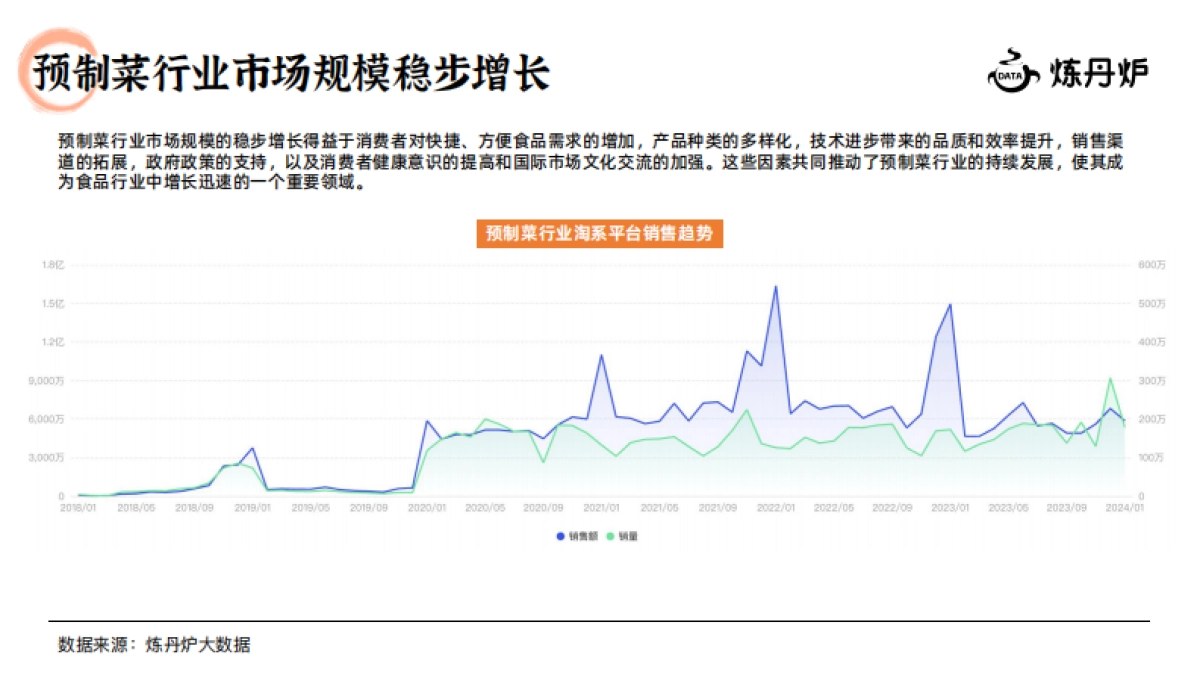Image resolution: width=1200 pixels, height=675 pixels.
Task: Click the highest blue peak near 2022/01
Action: pos(777,287)
